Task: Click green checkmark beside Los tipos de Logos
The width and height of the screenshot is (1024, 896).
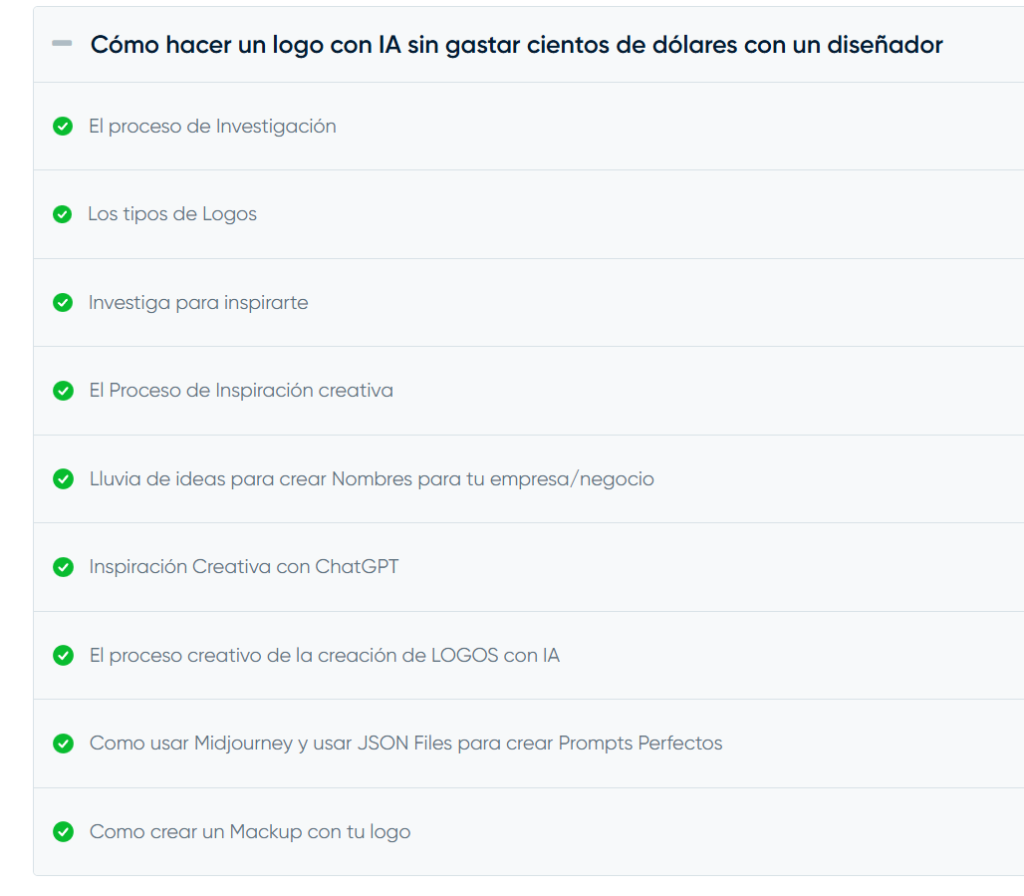Action: click(63, 215)
